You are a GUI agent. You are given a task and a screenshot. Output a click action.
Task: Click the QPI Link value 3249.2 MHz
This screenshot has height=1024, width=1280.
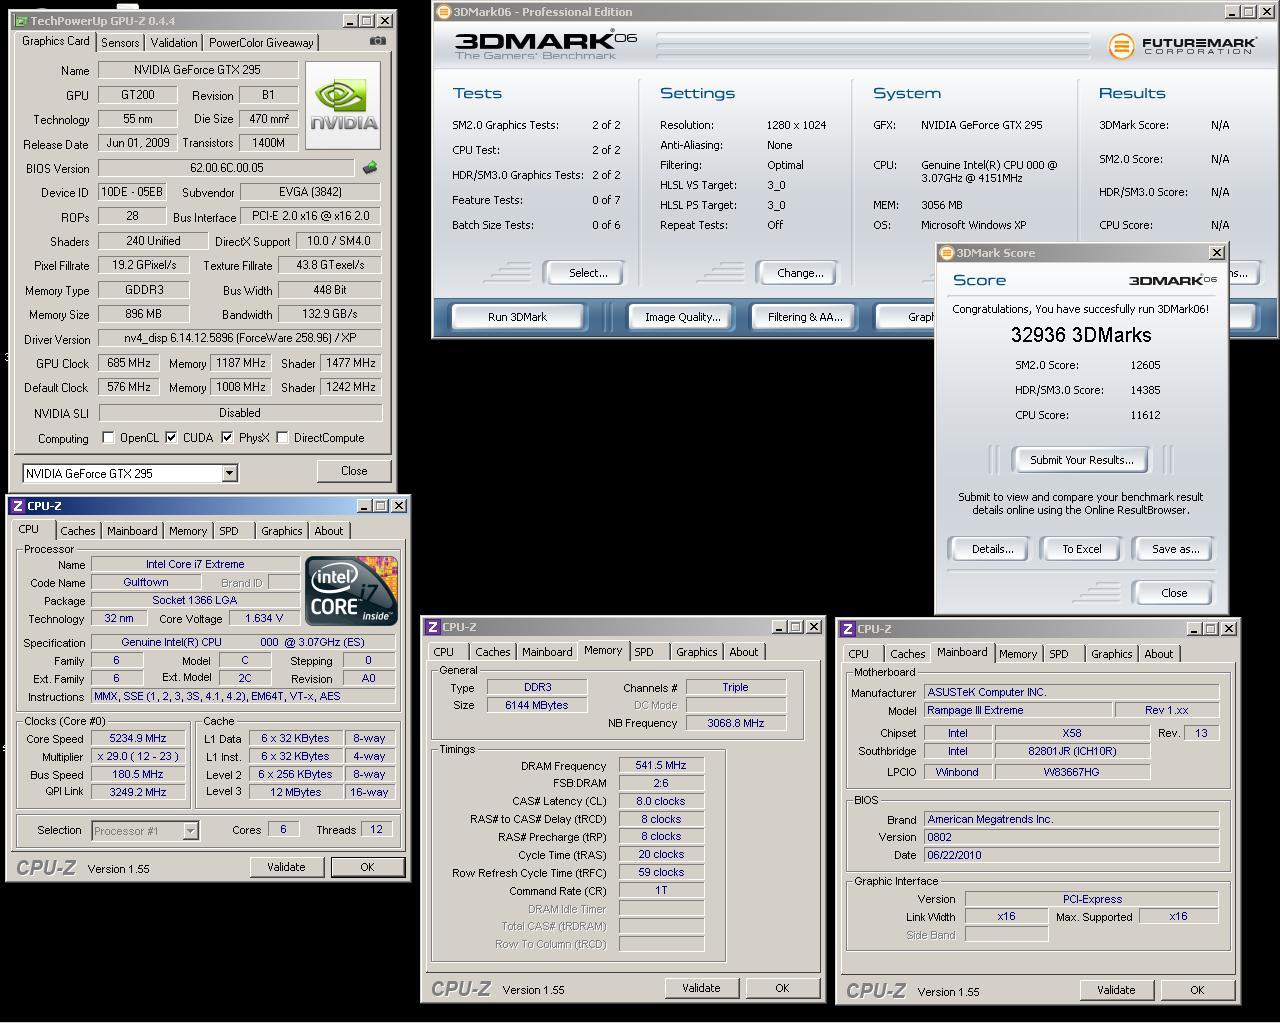[x=138, y=792]
